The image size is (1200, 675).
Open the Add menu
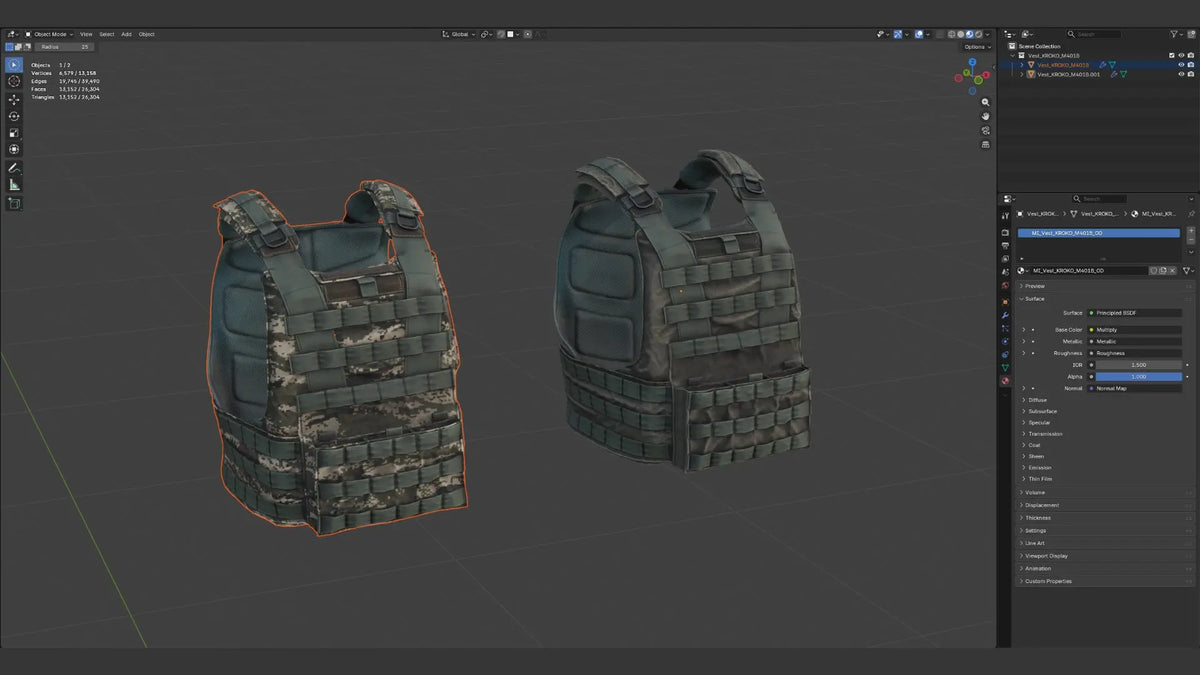click(126, 34)
